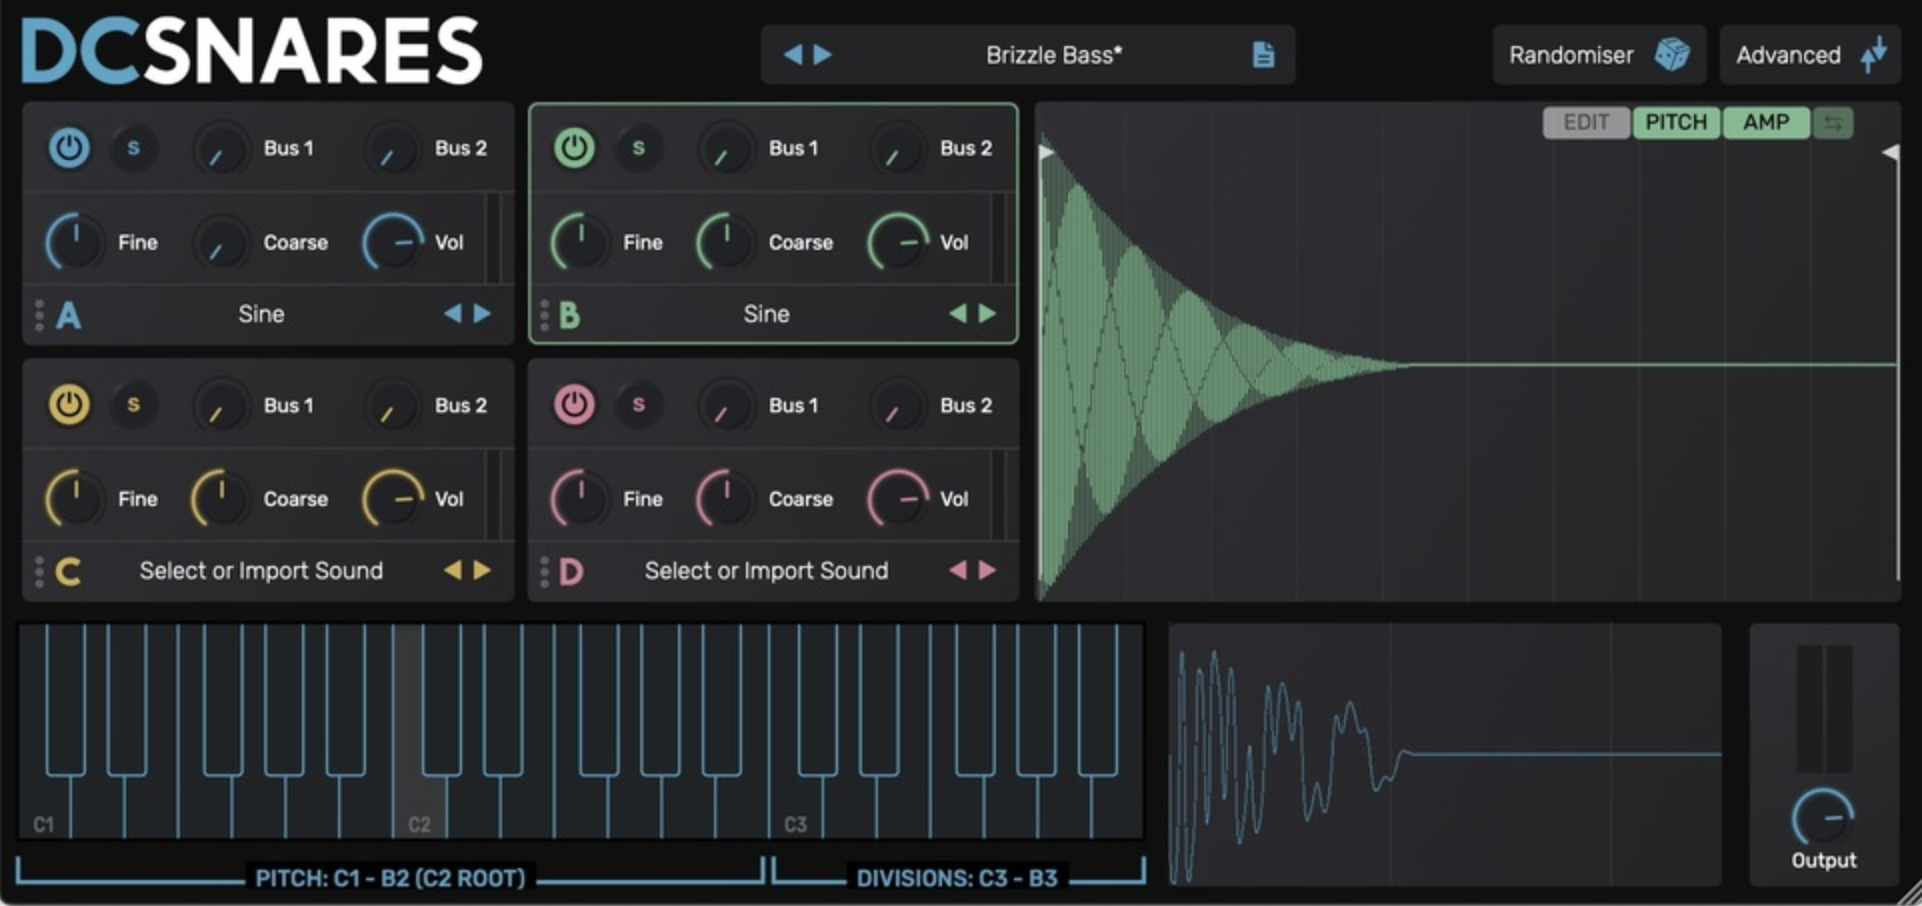The height and width of the screenshot is (906, 1922).
Task: Click layer D Coarse knob
Action: click(x=725, y=498)
